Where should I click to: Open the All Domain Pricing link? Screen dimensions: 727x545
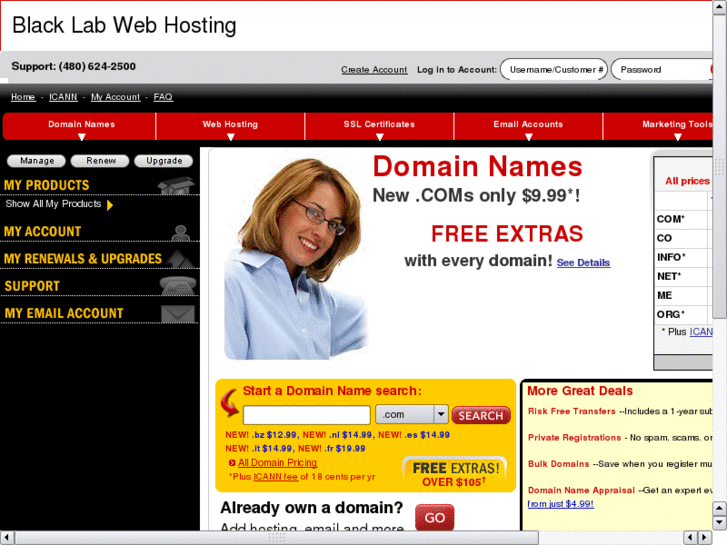[x=278, y=463]
